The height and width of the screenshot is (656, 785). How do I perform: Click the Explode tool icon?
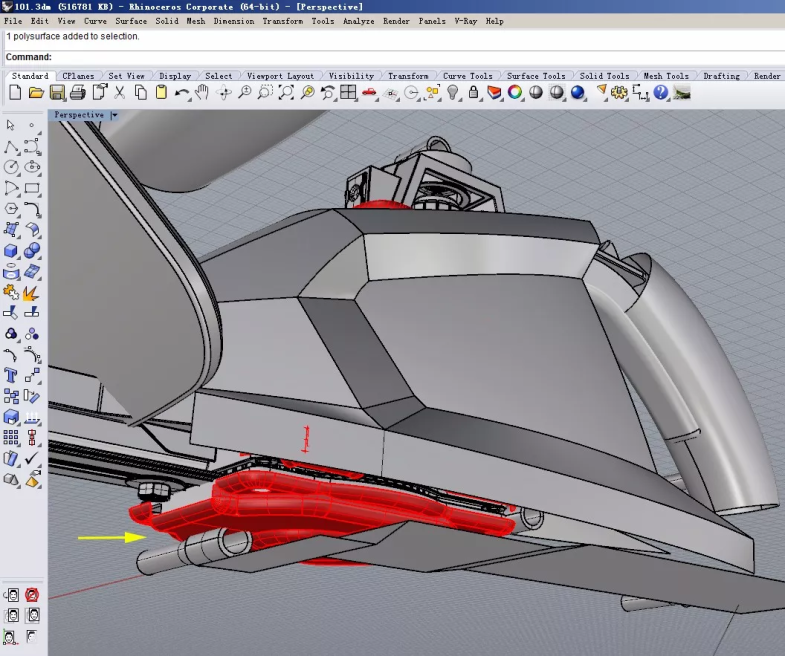pyautogui.click(x=31, y=292)
